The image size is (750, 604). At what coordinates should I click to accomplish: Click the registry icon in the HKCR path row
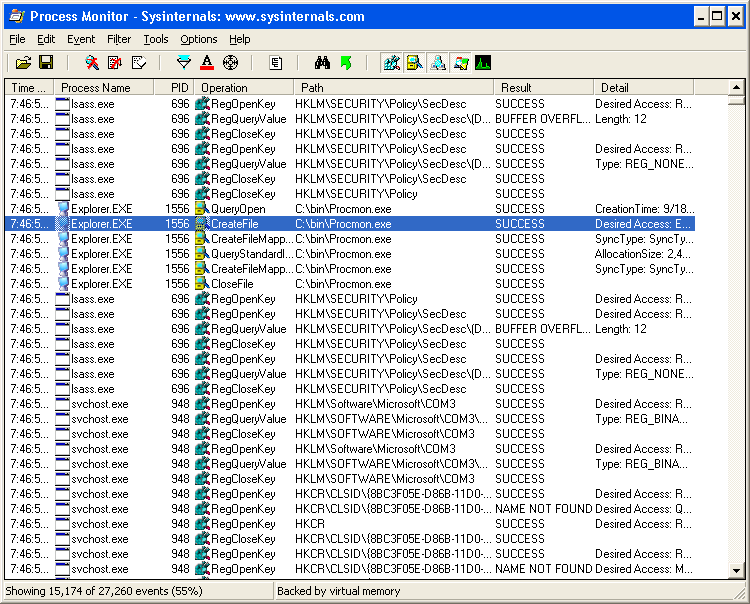tap(203, 524)
